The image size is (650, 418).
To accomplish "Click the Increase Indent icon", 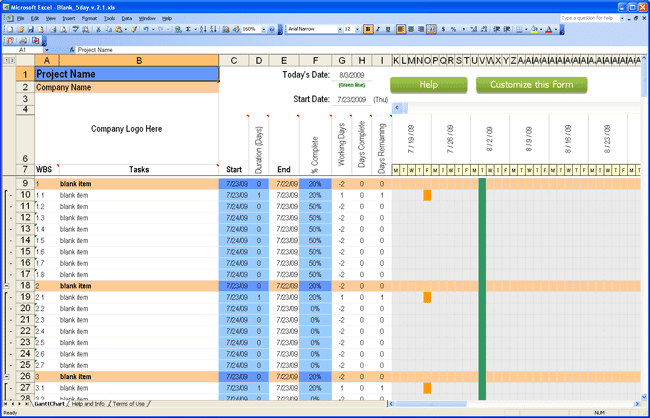I will tap(506, 29).
